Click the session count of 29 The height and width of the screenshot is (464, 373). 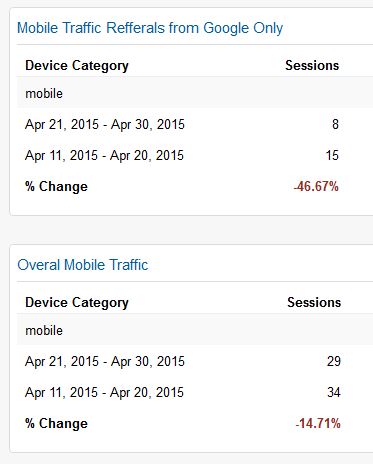click(334, 361)
